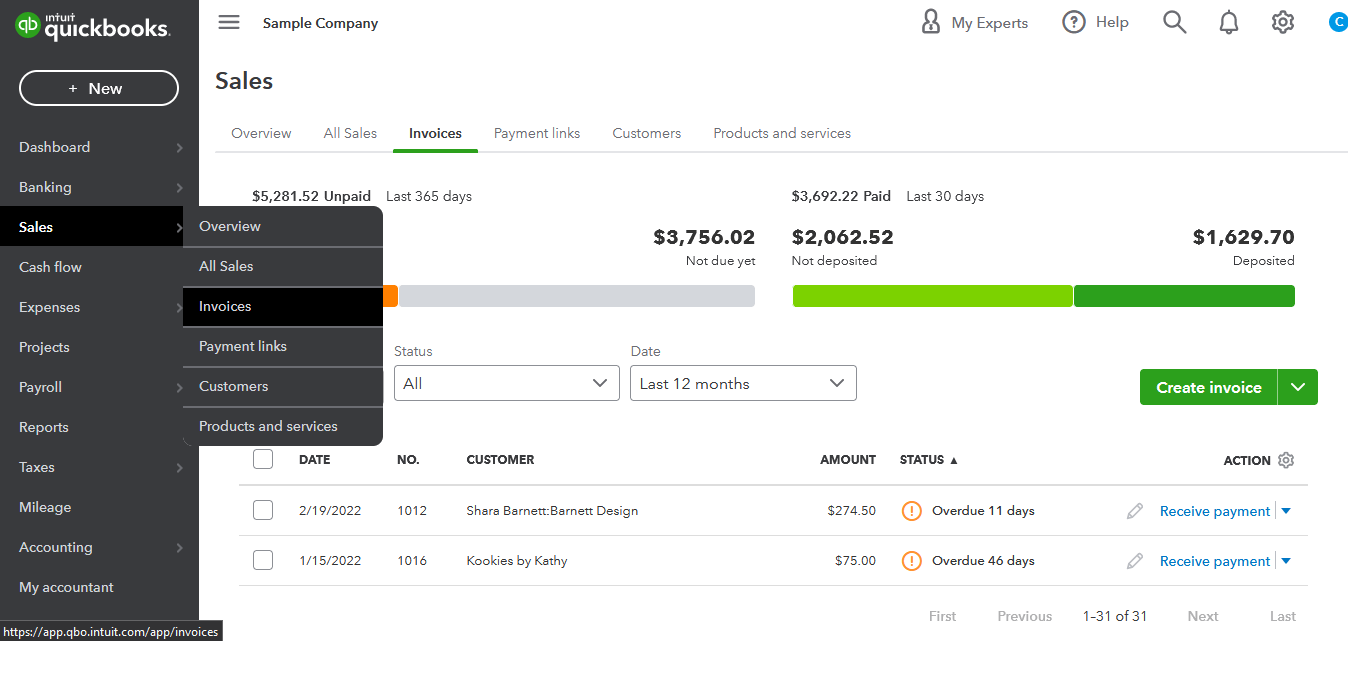Viewport: 1363px width, 685px height.
Task: Select the header checkbox to select all invoices
Action: click(262, 458)
